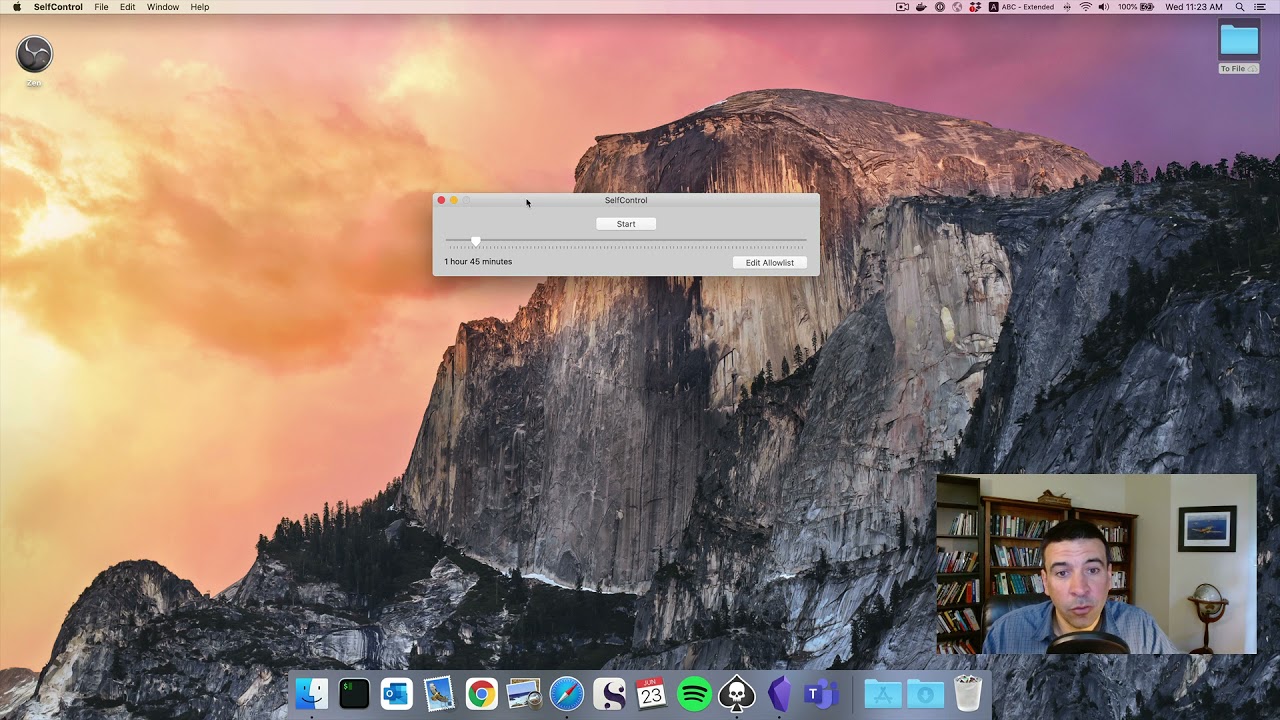1280x720 pixels.
Task: Open the Help menu
Action: pyautogui.click(x=200, y=7)
